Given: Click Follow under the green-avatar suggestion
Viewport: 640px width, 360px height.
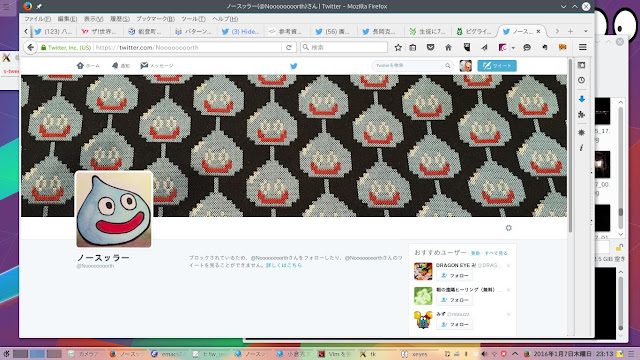Looking at the screenshot, I should click(455, 300).
